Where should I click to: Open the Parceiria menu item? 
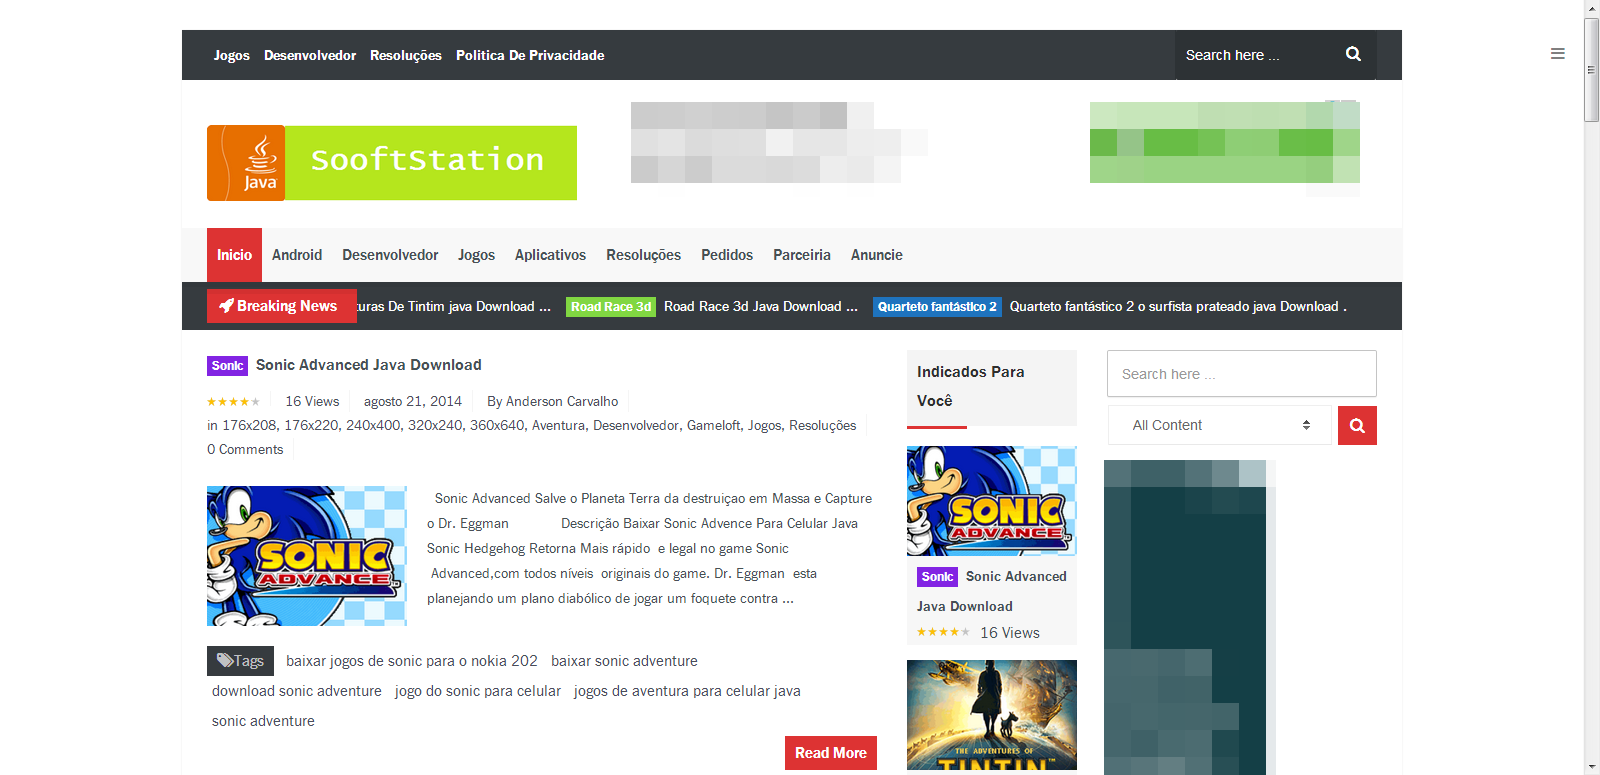tap(802, 255)
